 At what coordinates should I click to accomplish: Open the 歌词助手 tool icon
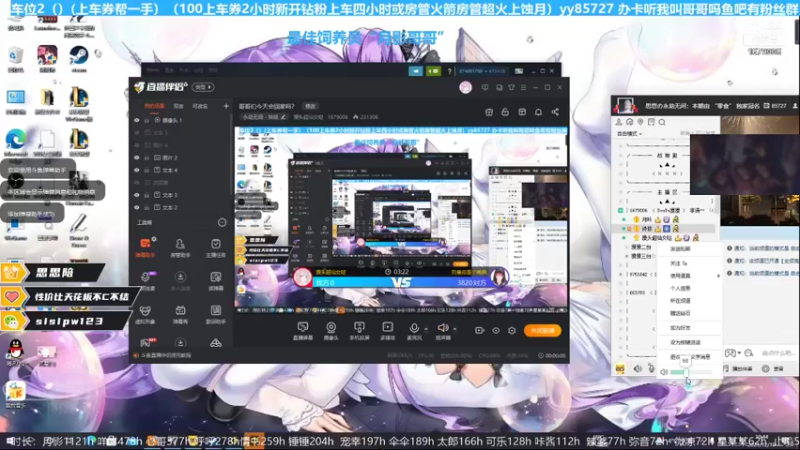tap(216, 314)
